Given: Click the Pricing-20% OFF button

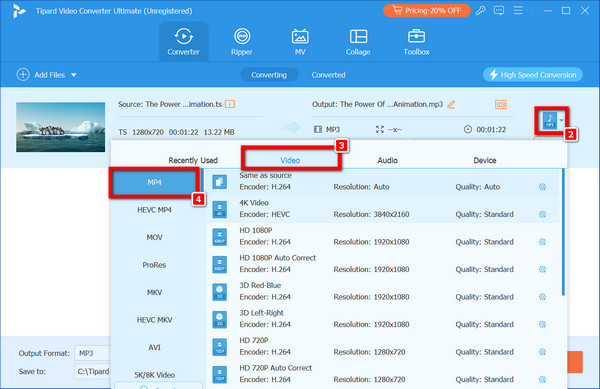Looking at the screenshot, I should tap(427, 10).
